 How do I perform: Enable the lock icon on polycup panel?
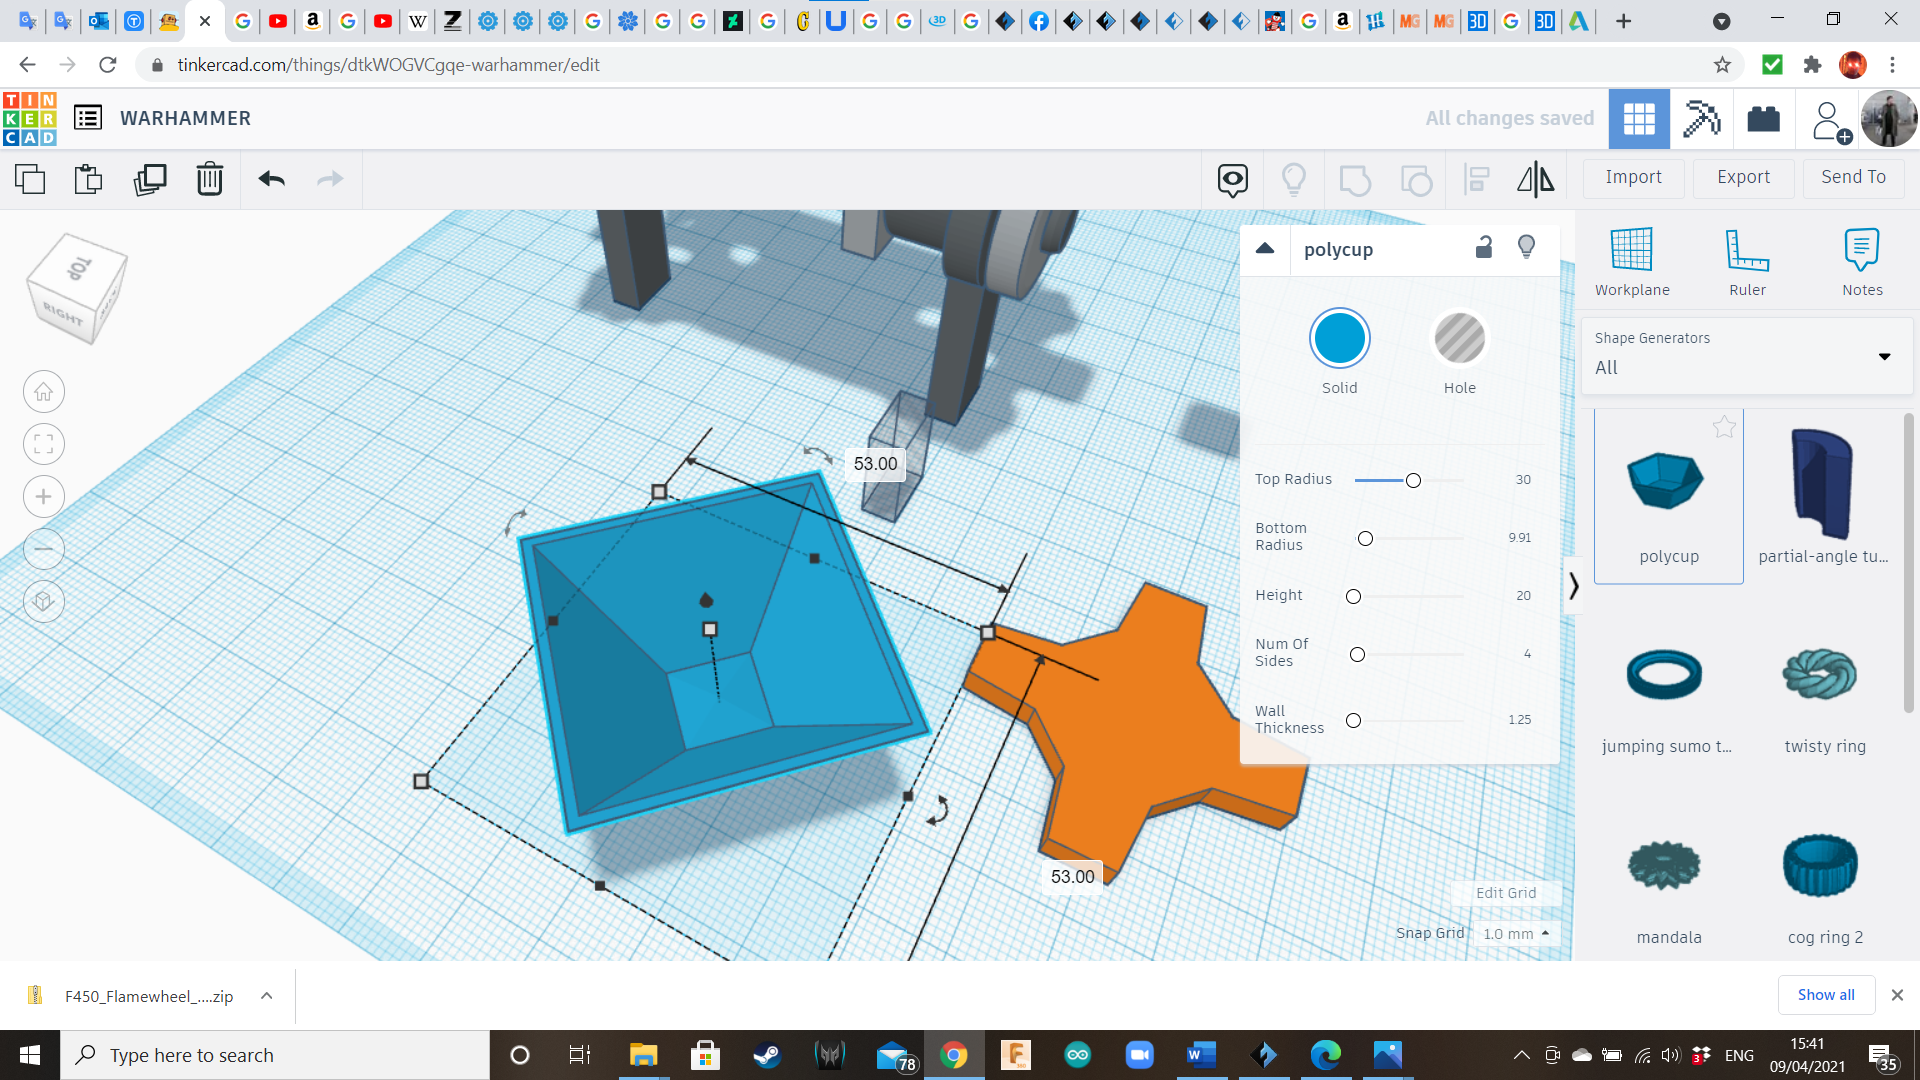(x=1484, y=248)
